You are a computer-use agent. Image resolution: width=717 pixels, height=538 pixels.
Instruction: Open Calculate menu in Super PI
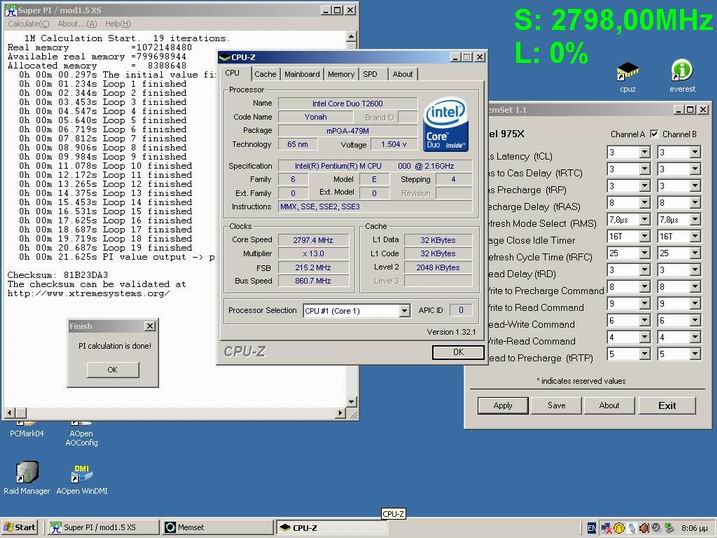(x=28, y=24)
